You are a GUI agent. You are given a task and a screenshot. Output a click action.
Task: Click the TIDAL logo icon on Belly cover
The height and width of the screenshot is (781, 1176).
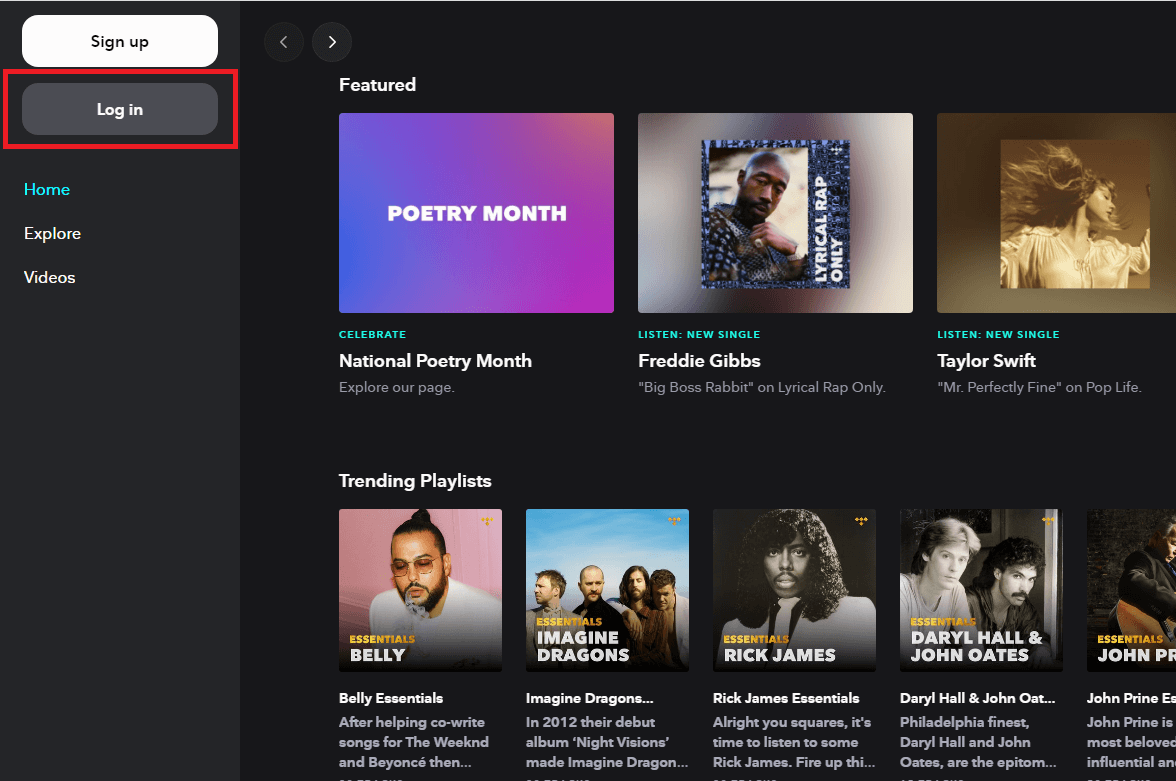click(x=488, y=521)
